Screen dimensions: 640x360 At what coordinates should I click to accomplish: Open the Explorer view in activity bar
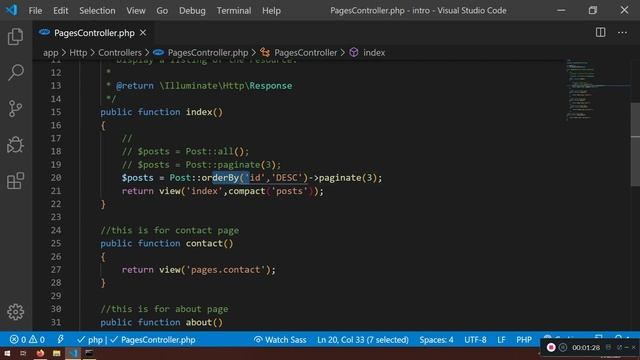(16, 37)
